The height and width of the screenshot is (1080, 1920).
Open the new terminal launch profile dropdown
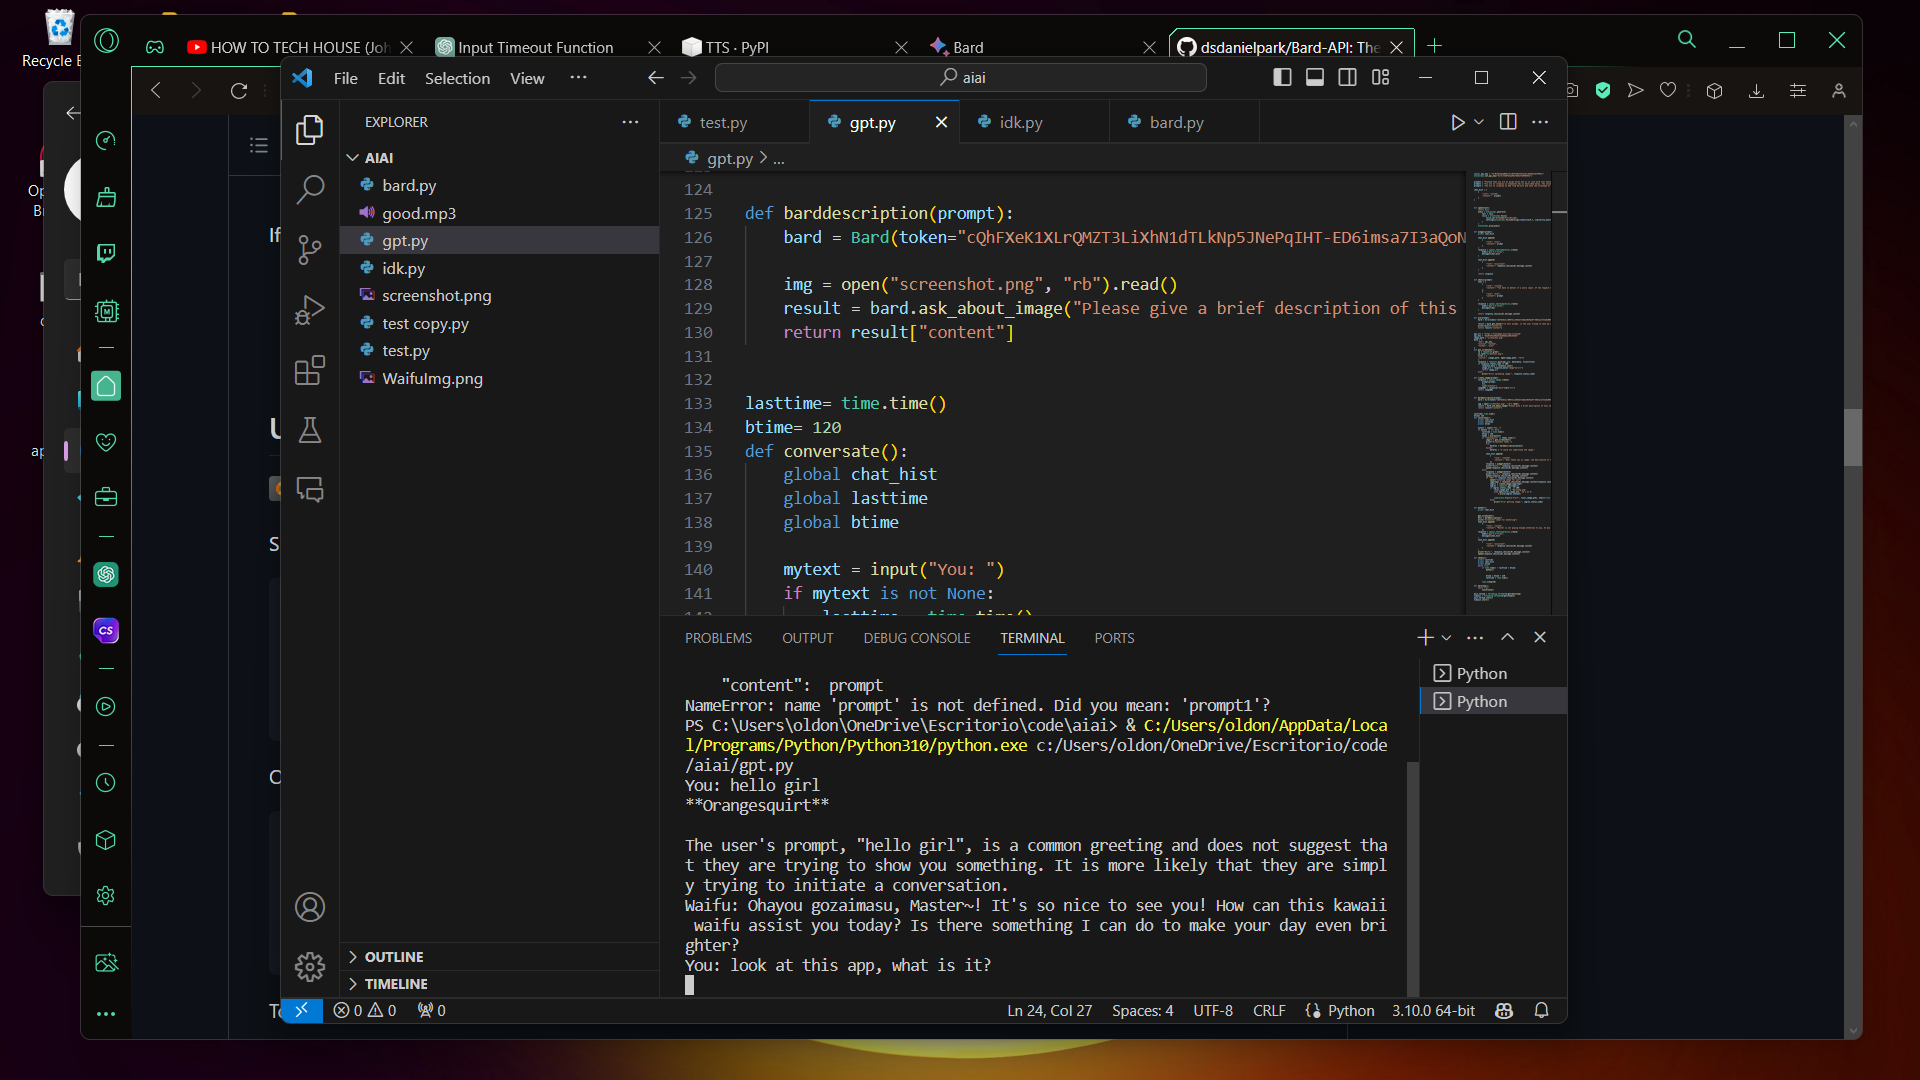point(1446,638)
